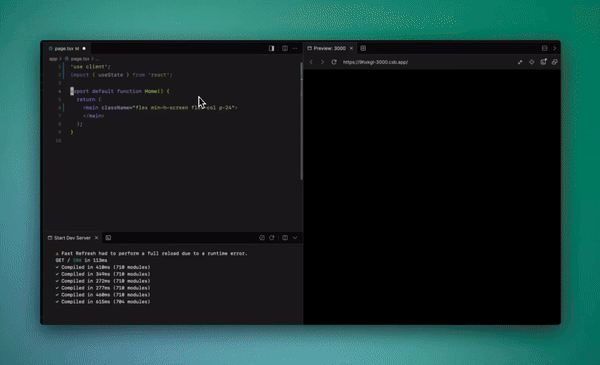The height and width of the screenshot is (365, 600).
Task: Open a new terminal next to Start Dev Server
Action: tap(108, 238)
